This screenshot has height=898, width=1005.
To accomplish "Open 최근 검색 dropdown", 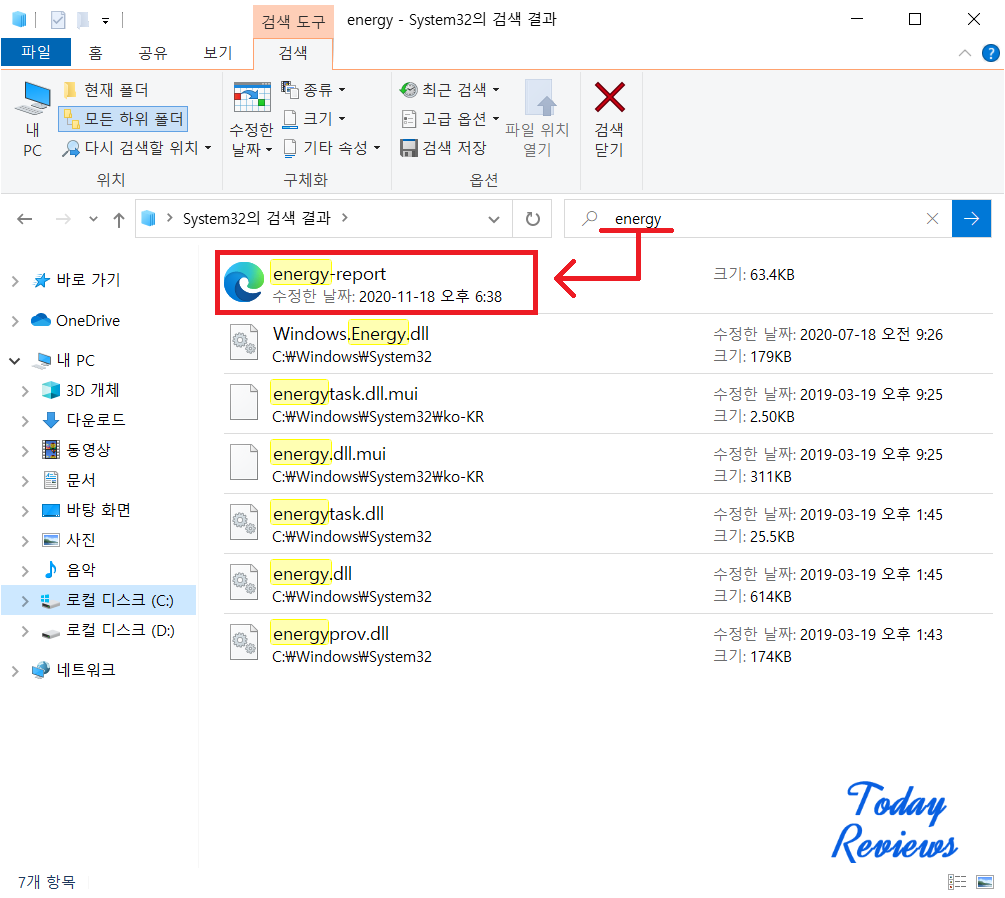I will pos(449,90).
